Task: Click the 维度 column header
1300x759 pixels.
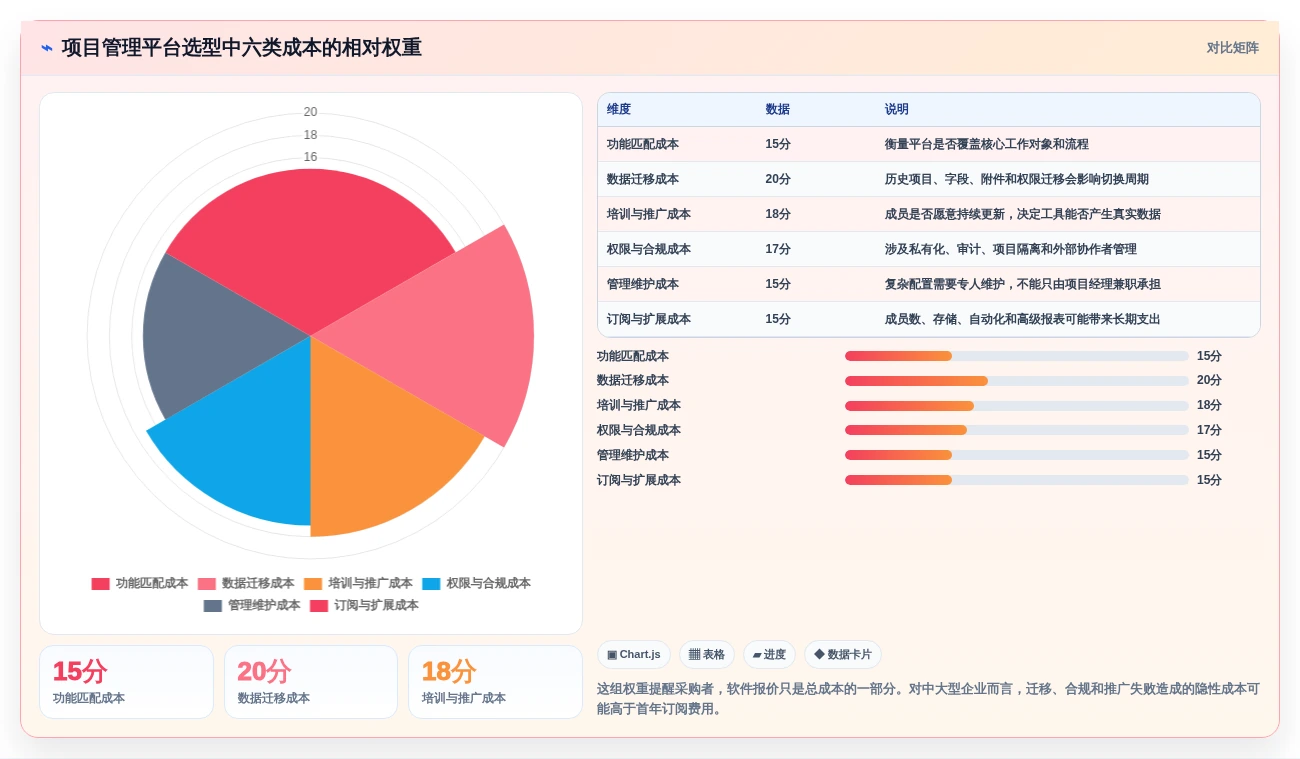Action: click(619, 110)
